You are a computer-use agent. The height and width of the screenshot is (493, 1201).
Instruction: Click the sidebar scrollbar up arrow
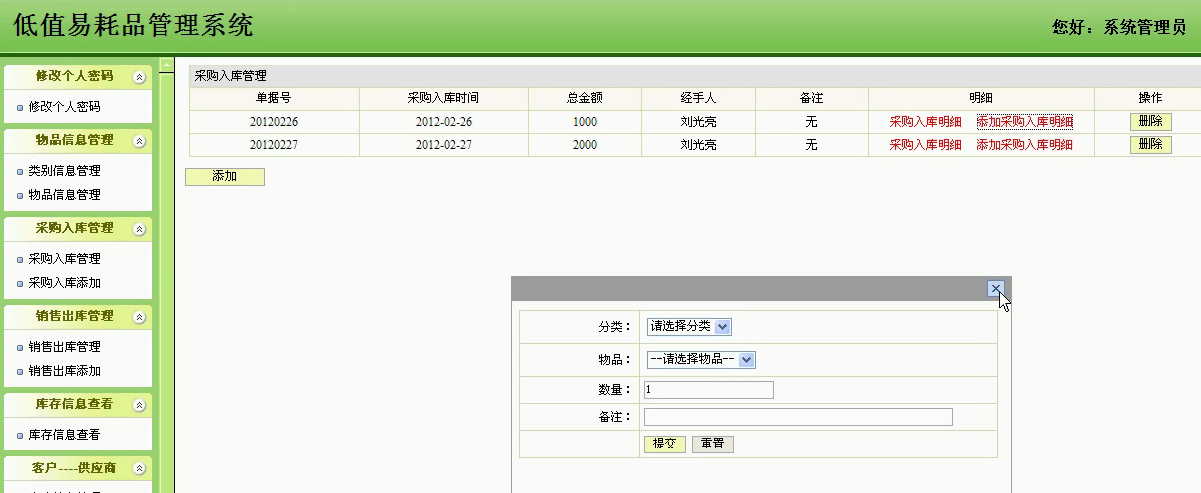167,64
